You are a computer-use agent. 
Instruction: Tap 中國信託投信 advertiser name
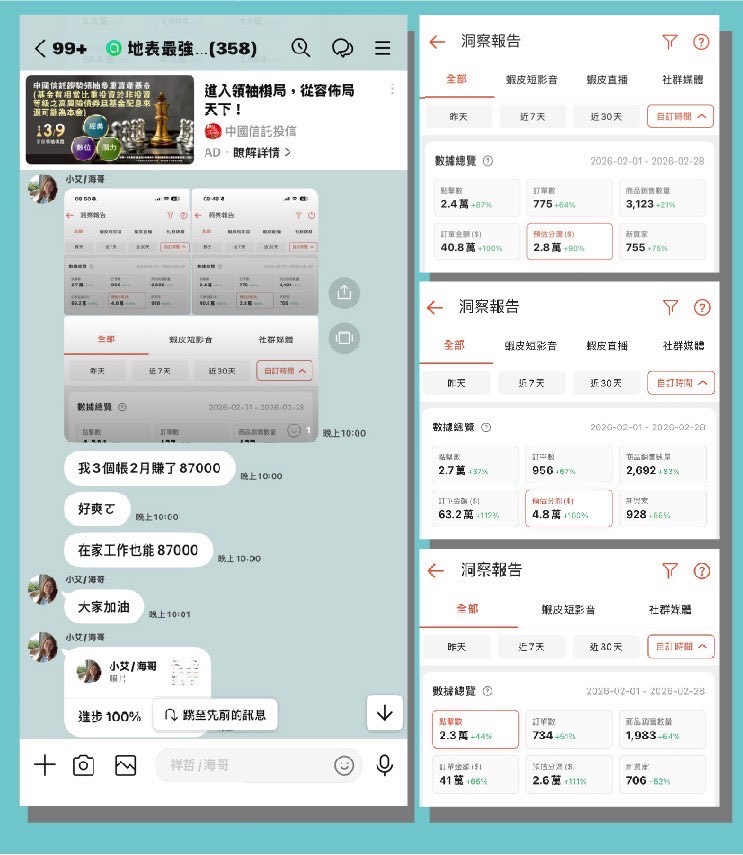(261, 131)
